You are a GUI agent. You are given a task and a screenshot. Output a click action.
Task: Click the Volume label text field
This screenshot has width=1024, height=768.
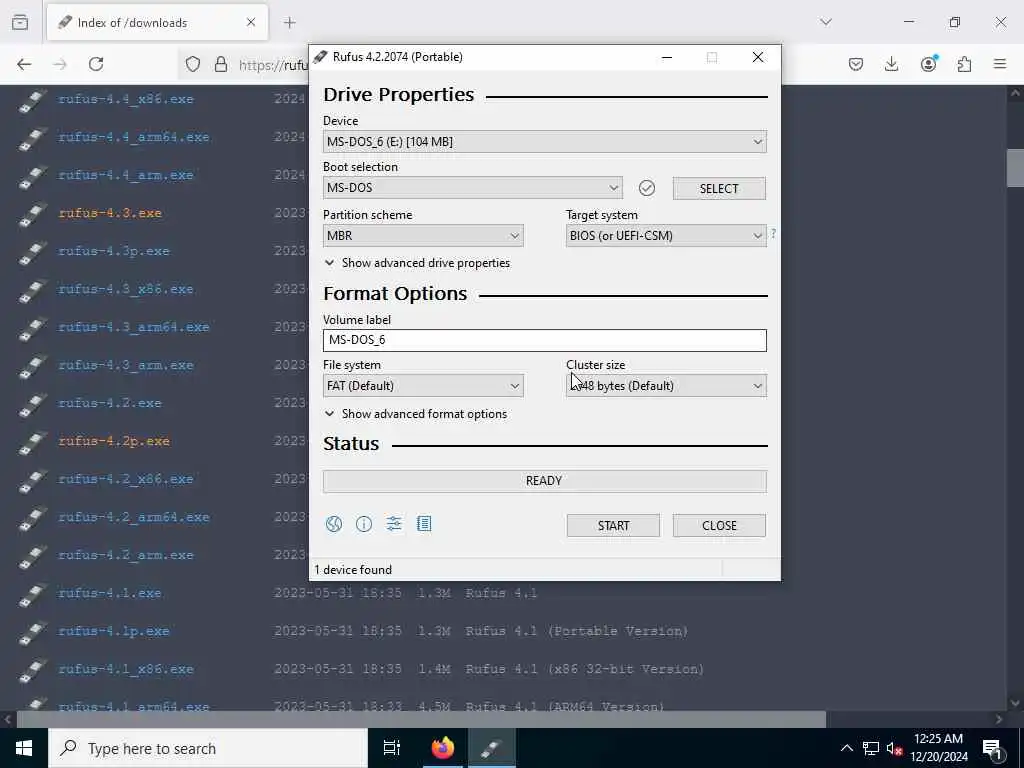point(545,340)
